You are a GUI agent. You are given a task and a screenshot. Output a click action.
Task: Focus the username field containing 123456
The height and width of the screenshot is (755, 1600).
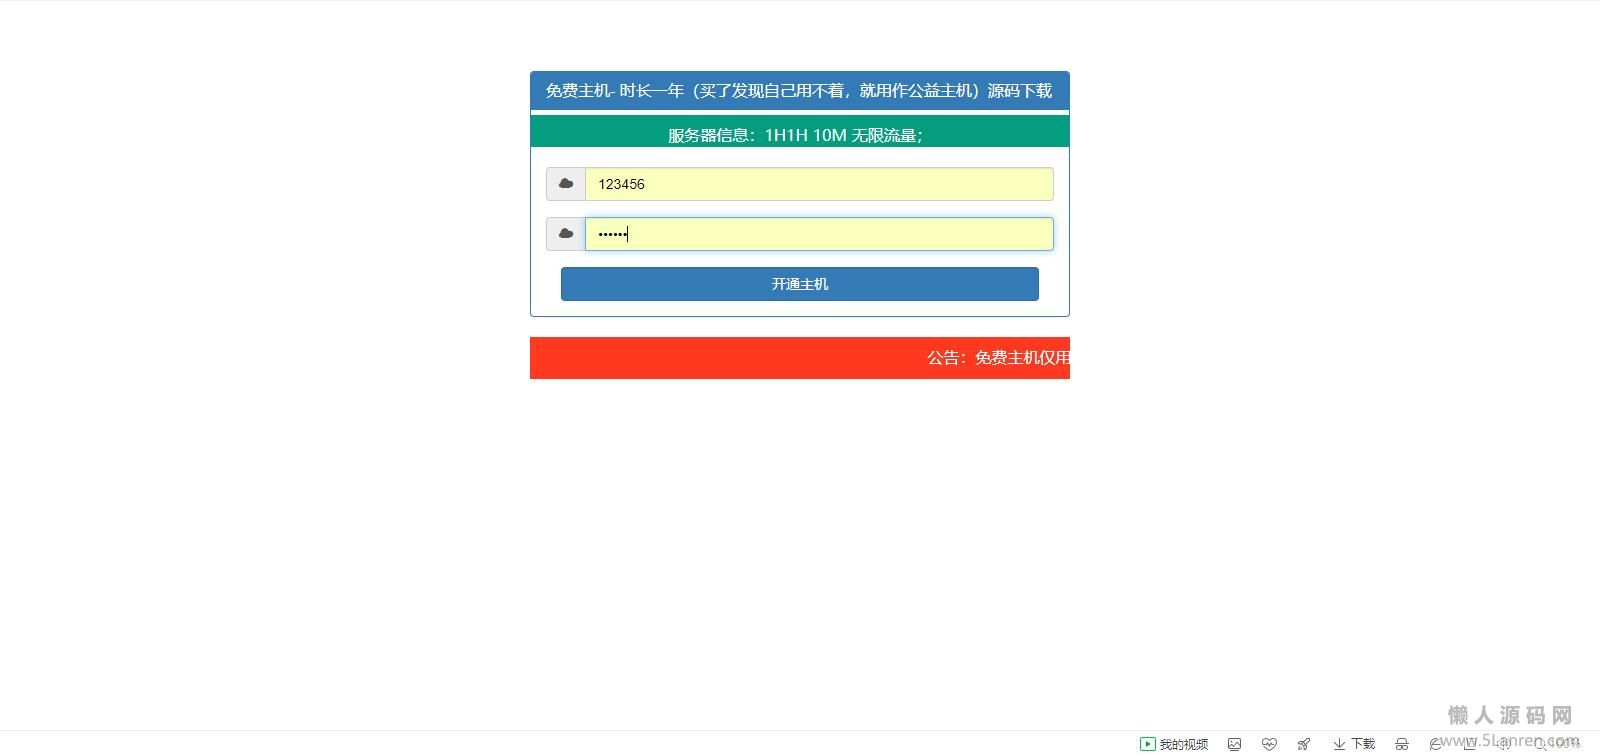pos(819,184)
